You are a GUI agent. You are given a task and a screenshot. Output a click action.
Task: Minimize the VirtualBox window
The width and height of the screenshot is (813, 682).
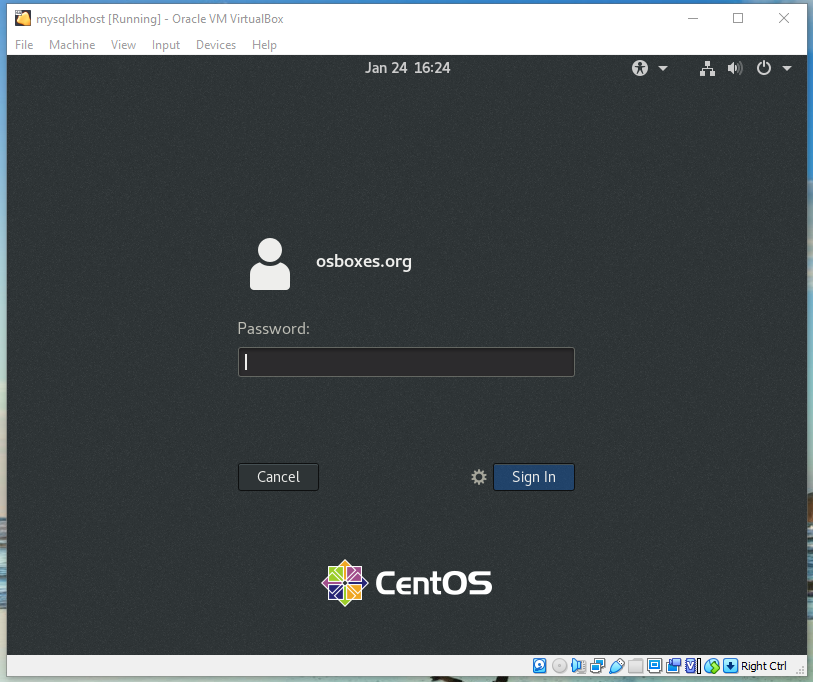click(x=693, y=18)
